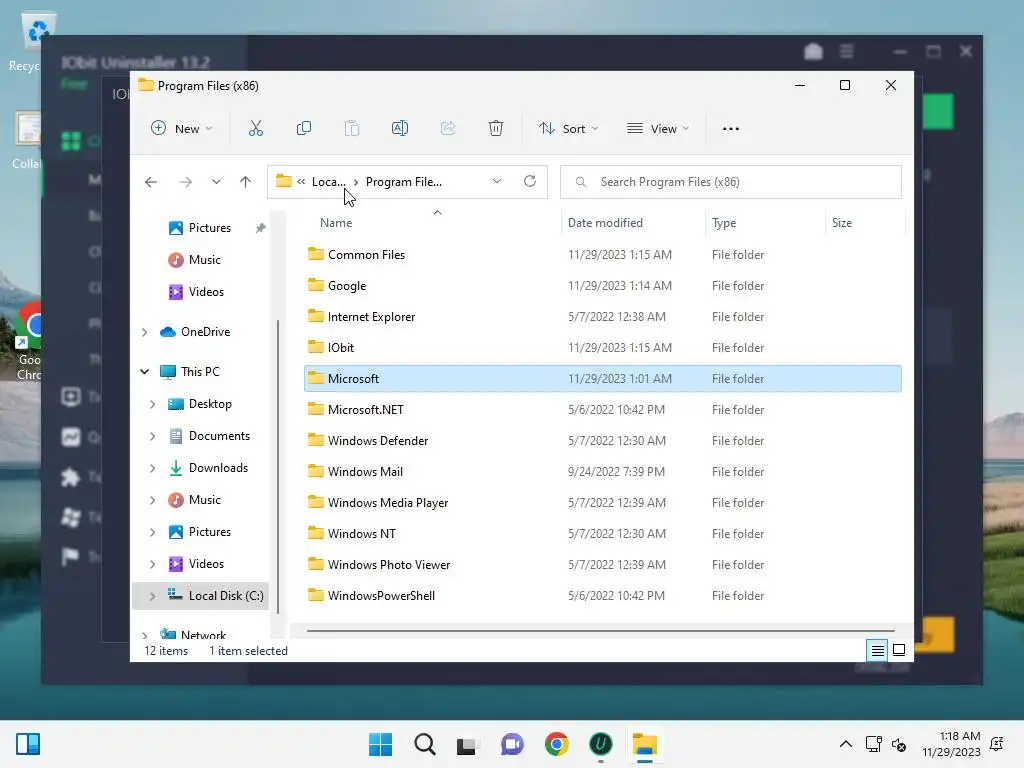
Task: Select Local Disk (C:) in navigation pane
Action: [201, 596]
